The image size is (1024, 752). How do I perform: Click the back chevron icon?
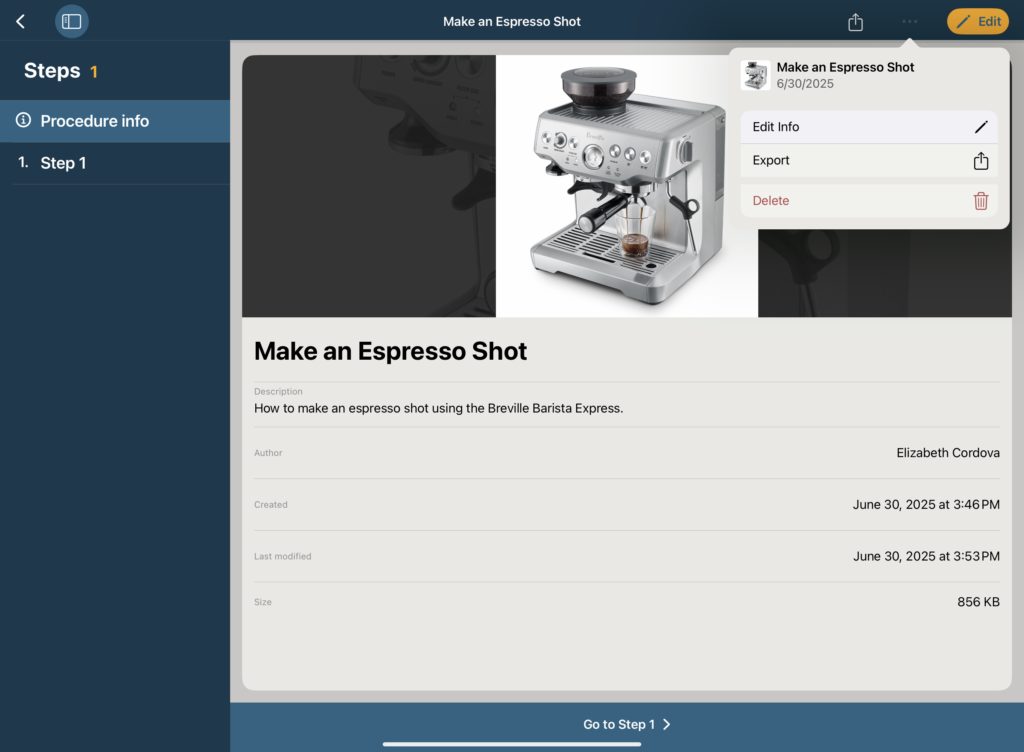click(20, 21)
